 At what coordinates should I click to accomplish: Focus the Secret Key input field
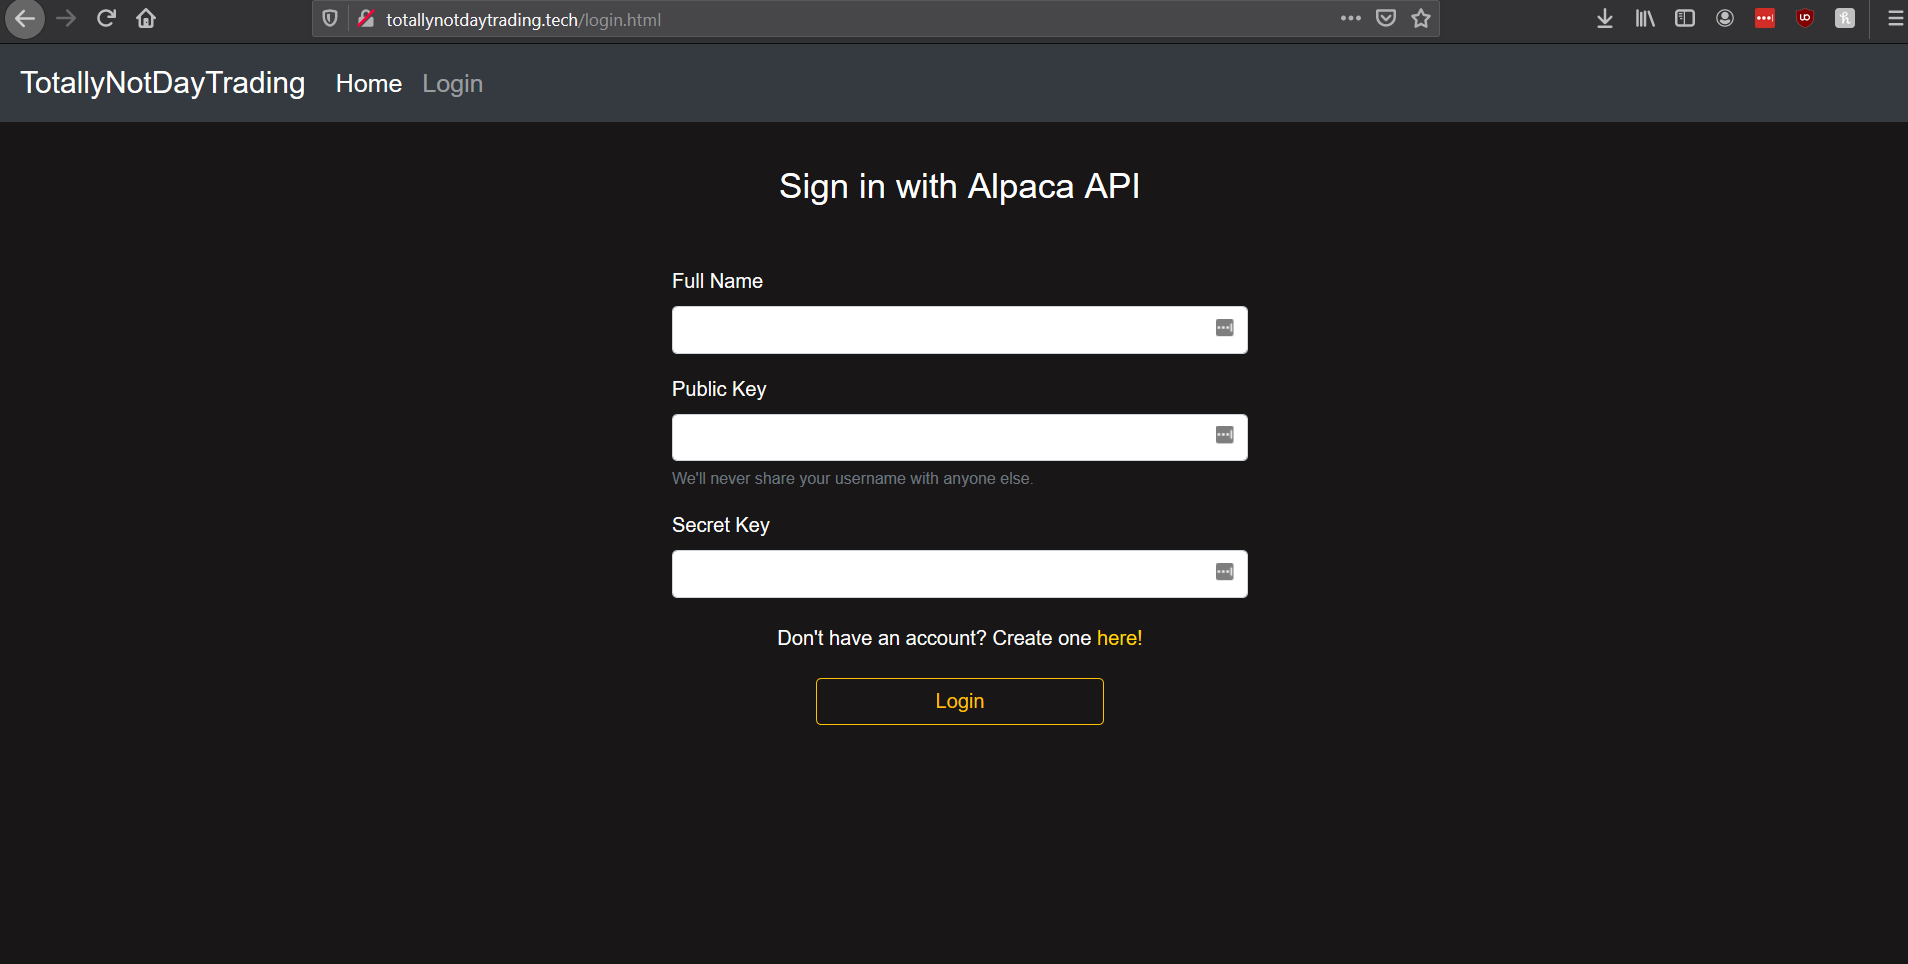coord(960,574)
